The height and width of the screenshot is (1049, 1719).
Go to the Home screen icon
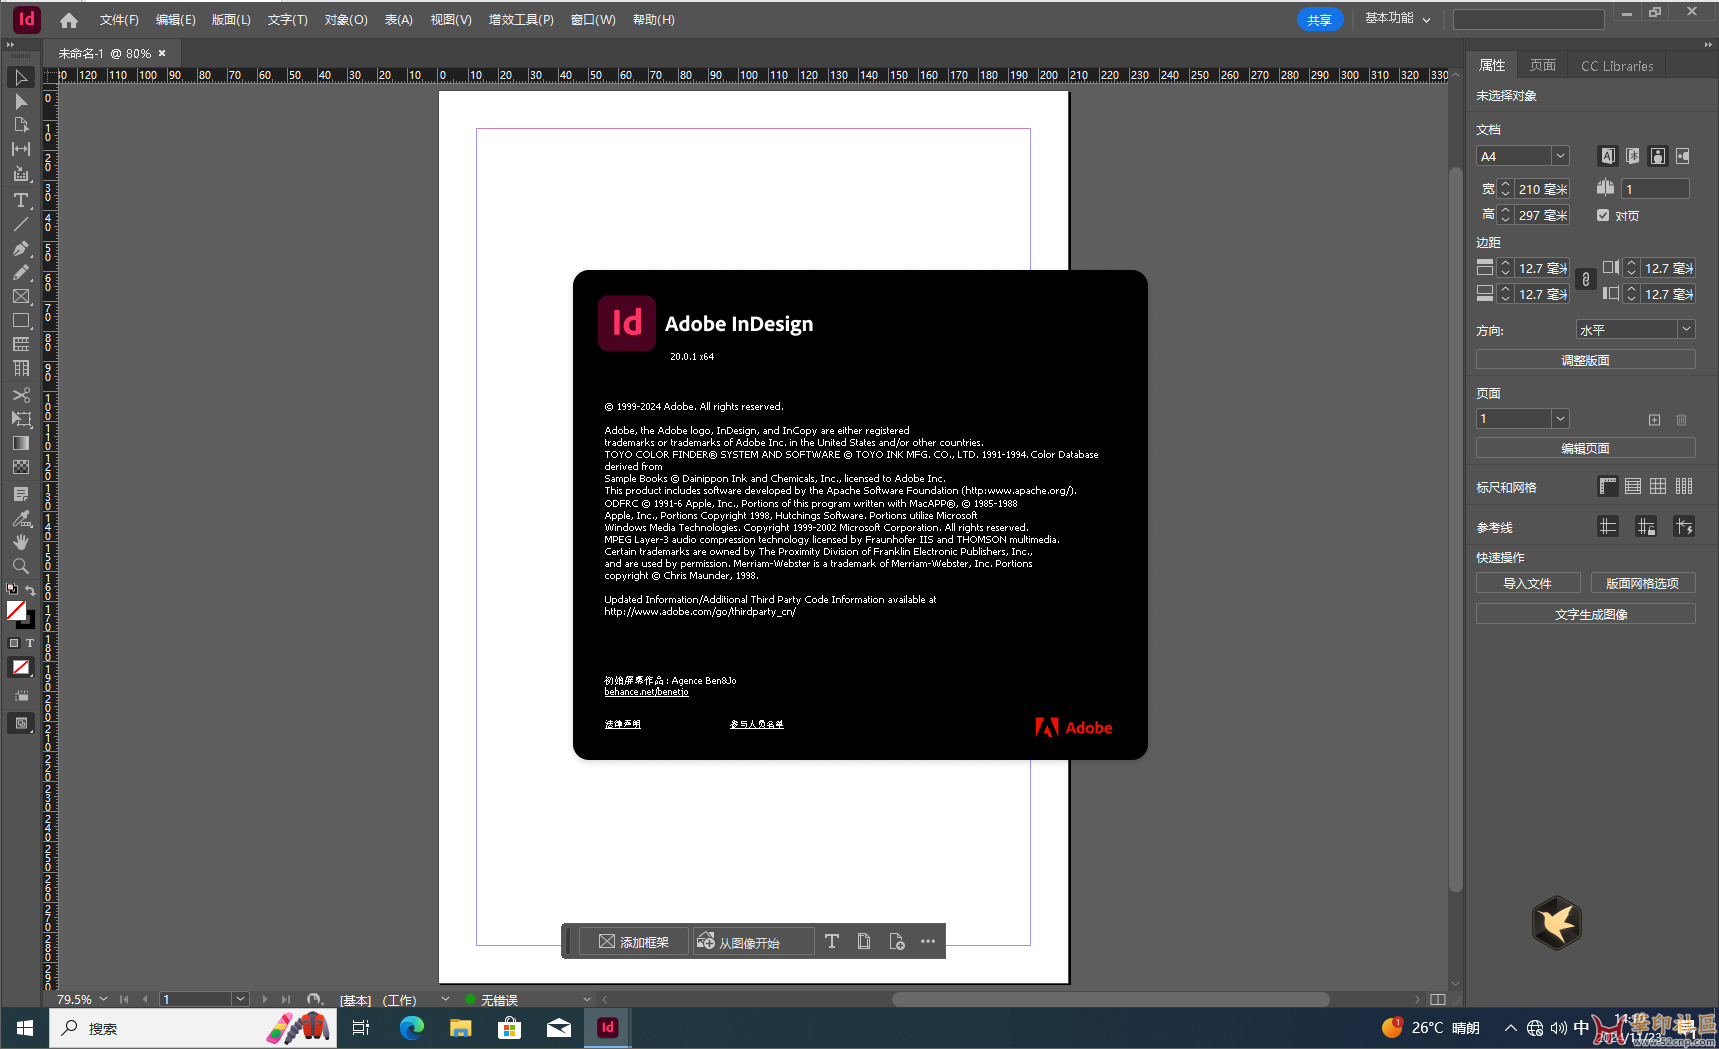(69, 20)
